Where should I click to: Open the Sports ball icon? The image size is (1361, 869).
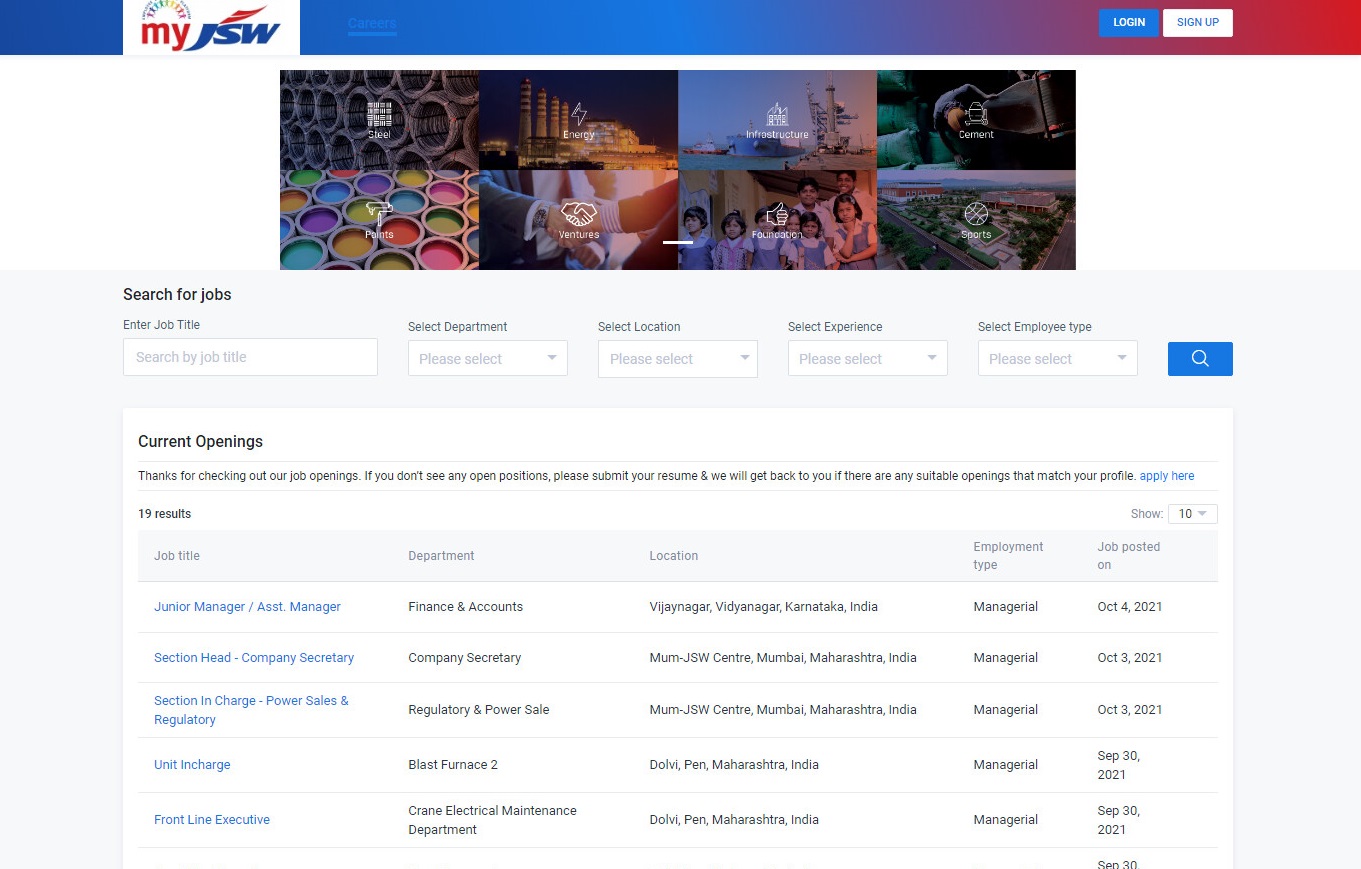pos(976,213)
